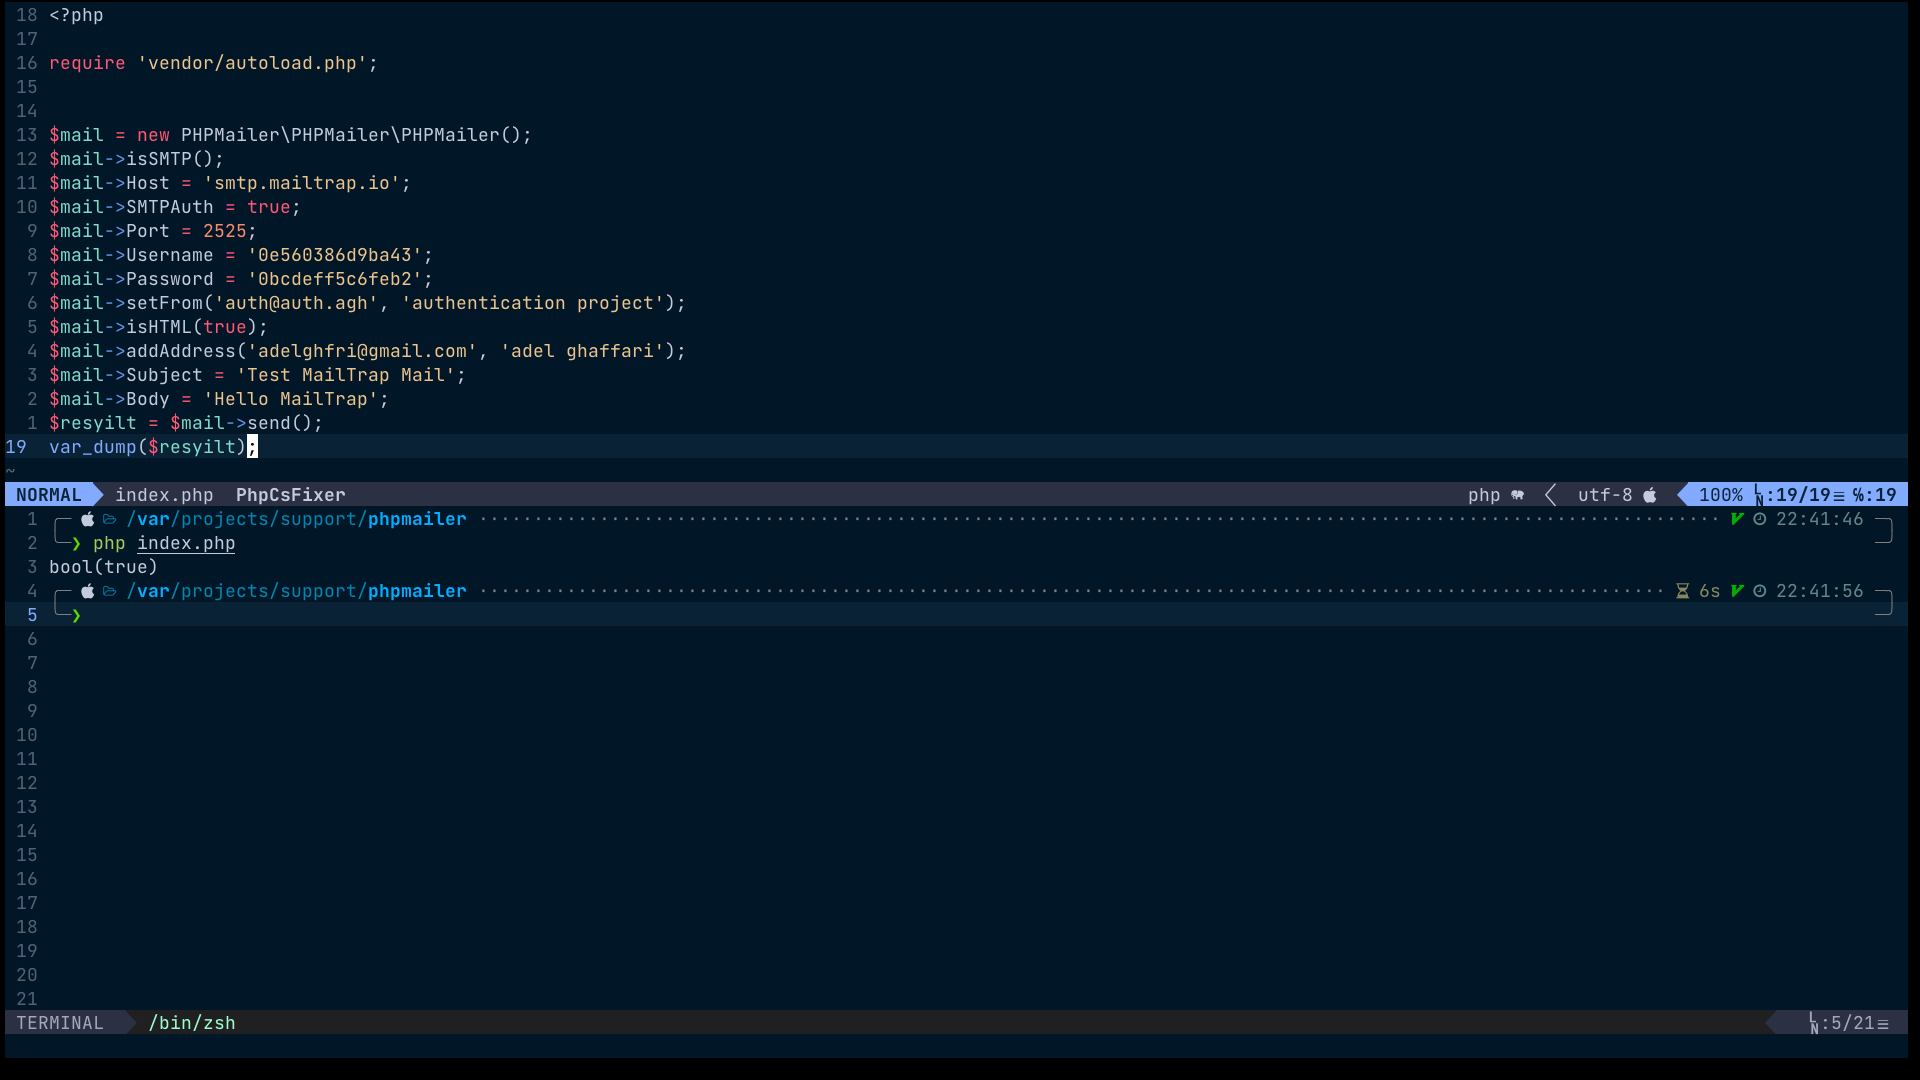
Task: Click the 'authentication project' string
Action: tap(532, 303)
